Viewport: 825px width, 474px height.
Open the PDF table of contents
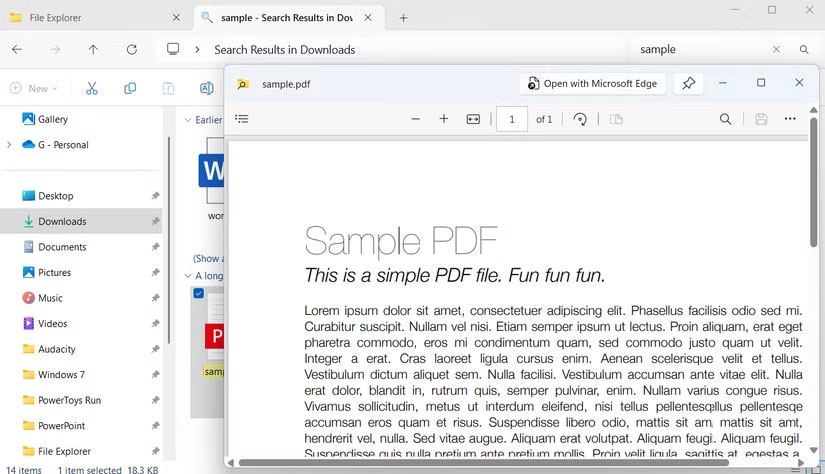point(242,119)
